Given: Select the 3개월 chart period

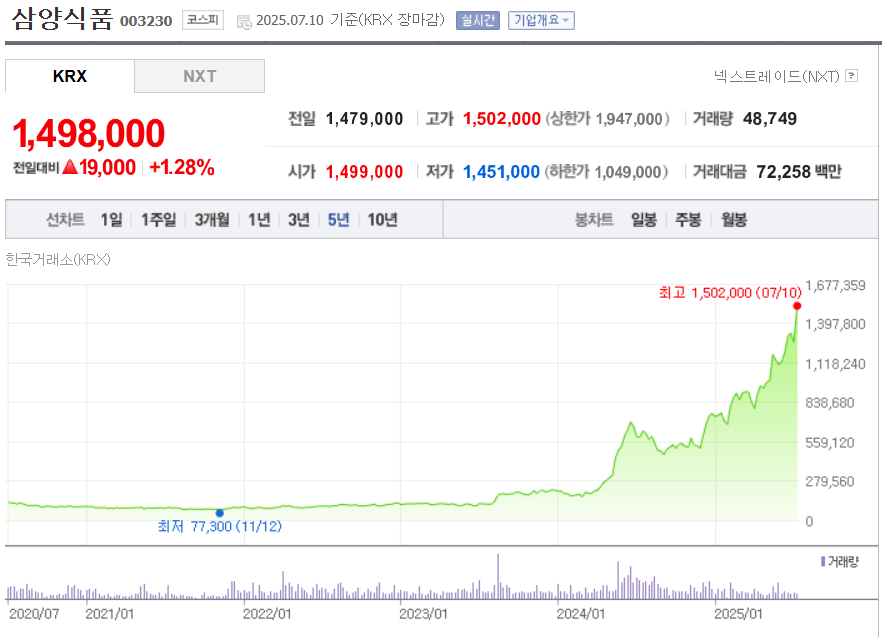Looking at the screenshot, I should click(x=212, y=220).
